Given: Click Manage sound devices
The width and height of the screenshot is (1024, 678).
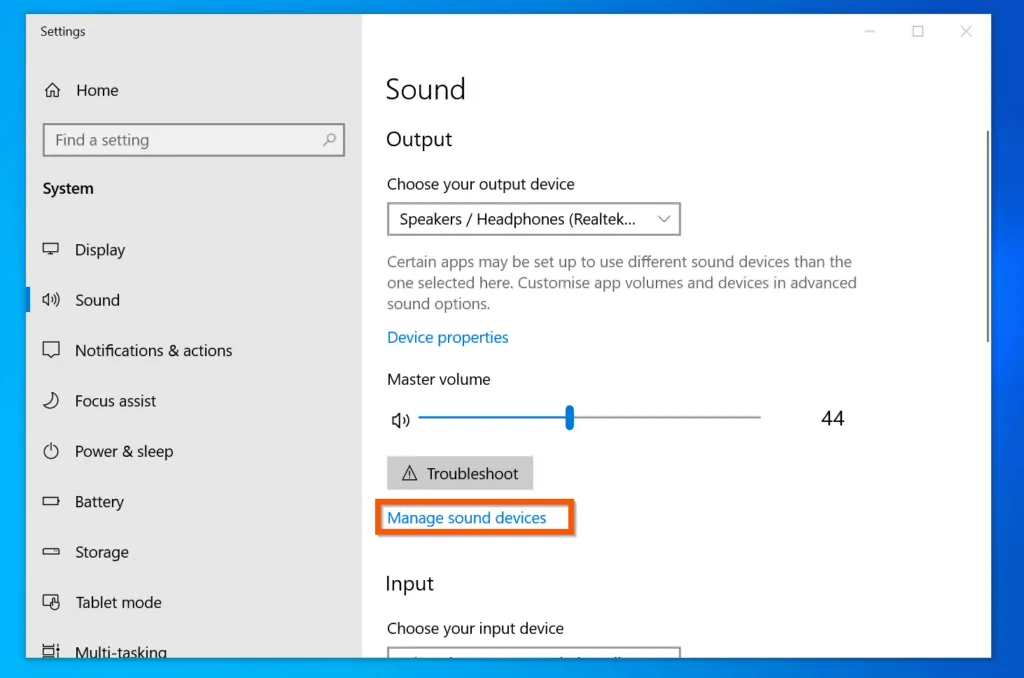Looking at the screenshot, I should [x=470, y=517].
